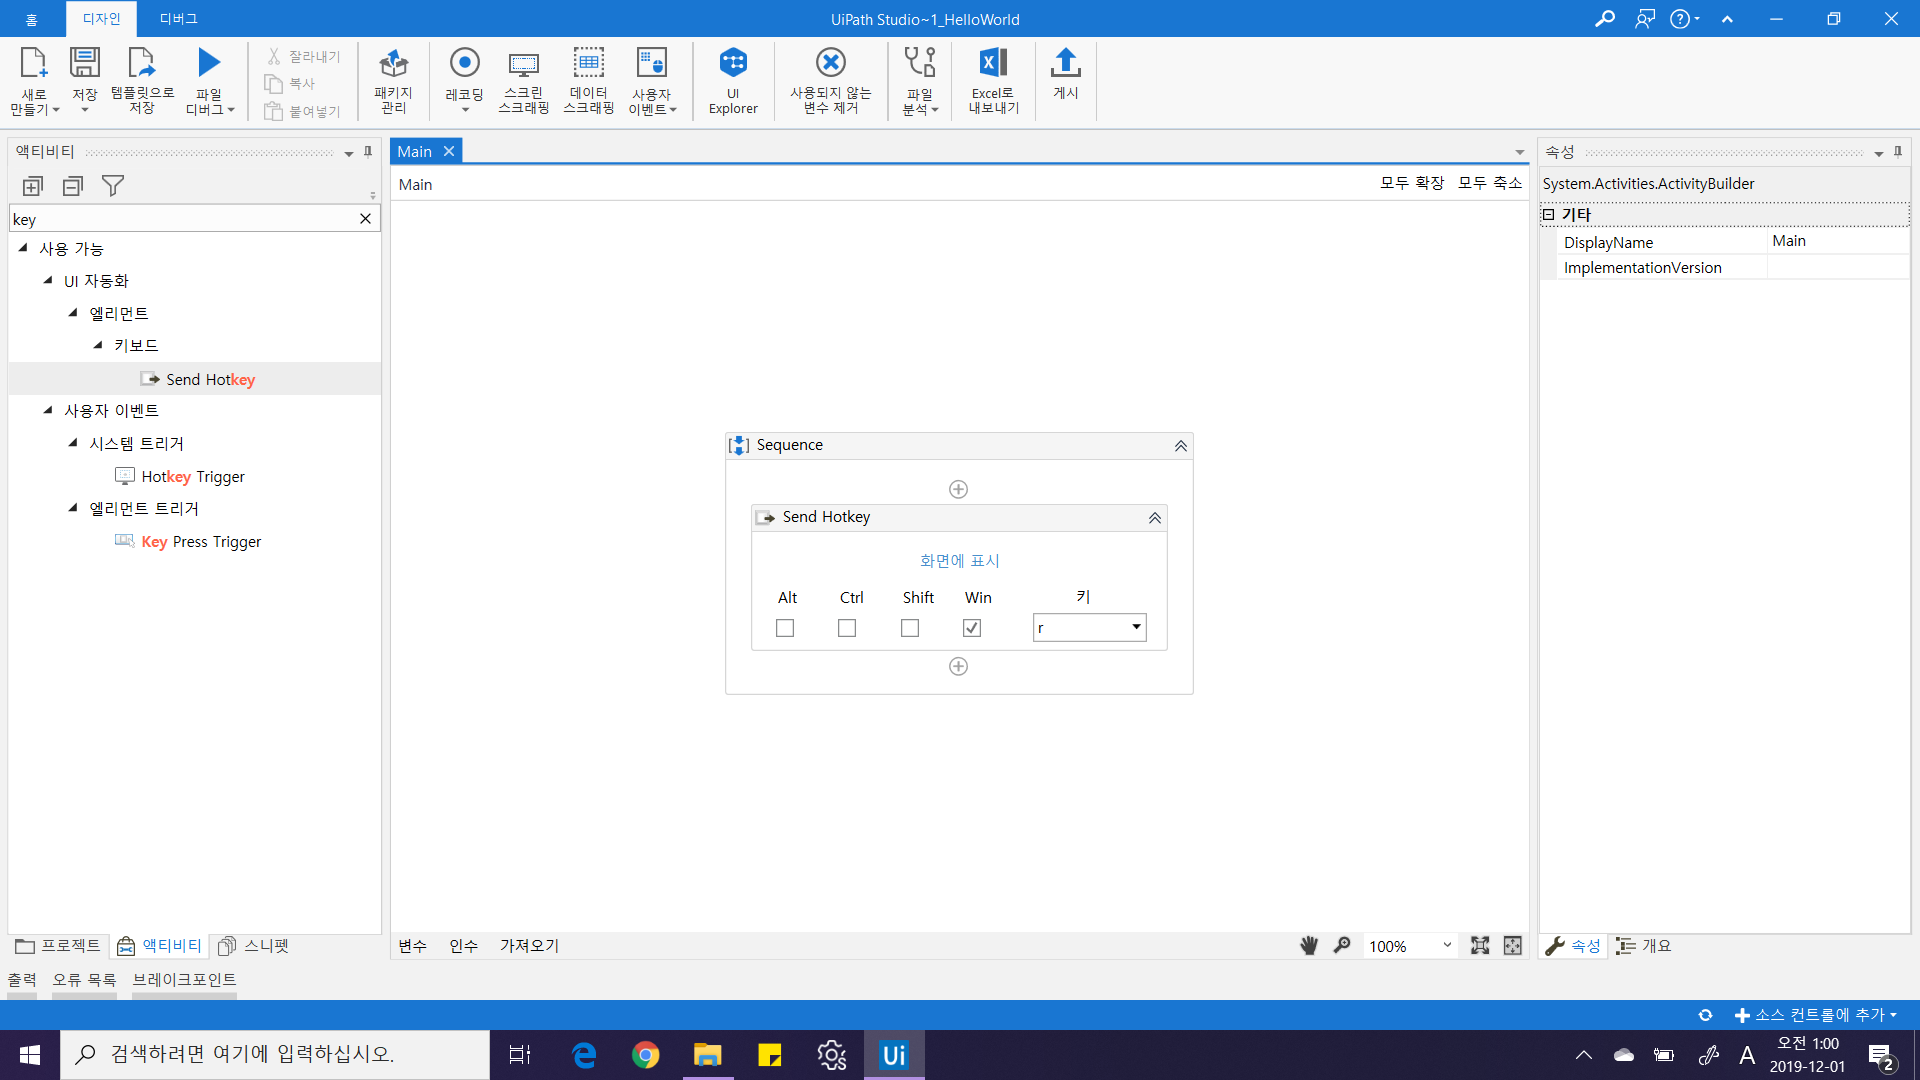The width and height of the screenshot is (1920, 1080).
Task: Collapse the Send Hotkey activity
Action: [x=1154, y=518]
